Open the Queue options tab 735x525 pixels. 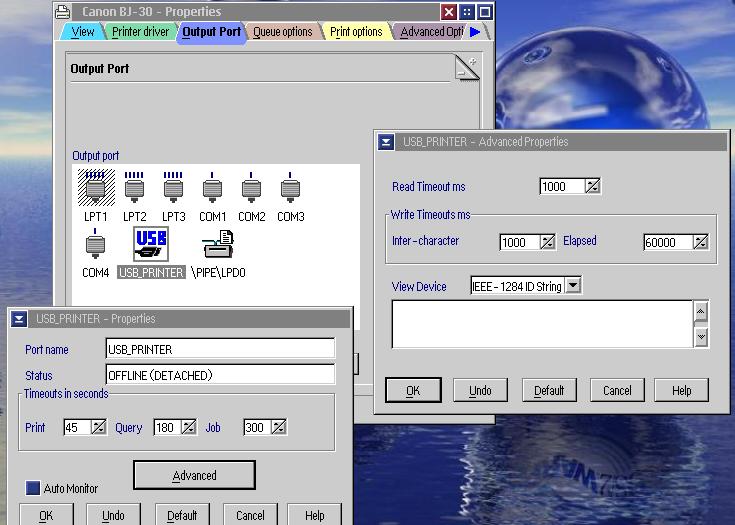coord(282,32)
